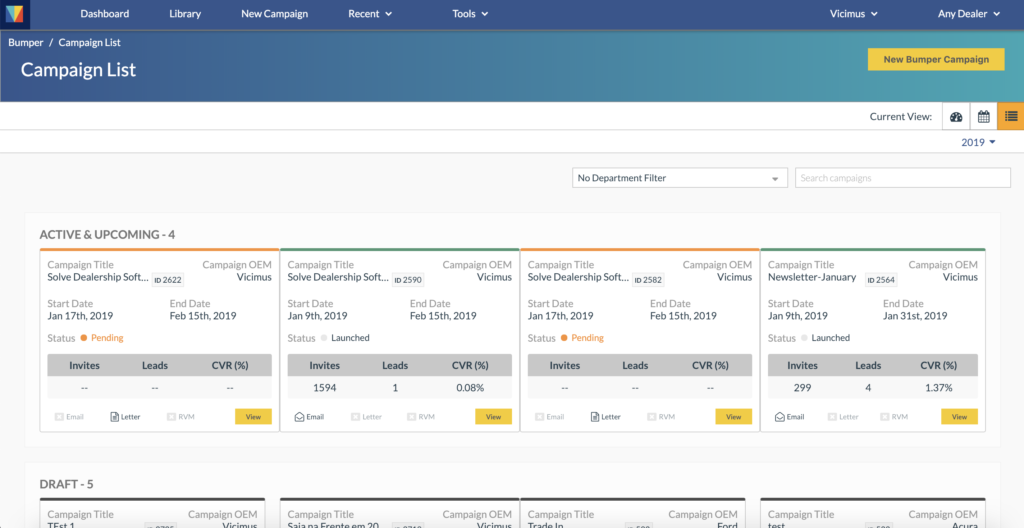Image resolution: width=1024 pixels, height=528 pixels.
Task: Click Email icon on Newsletter-January campaign
Action: pos(780,417)
